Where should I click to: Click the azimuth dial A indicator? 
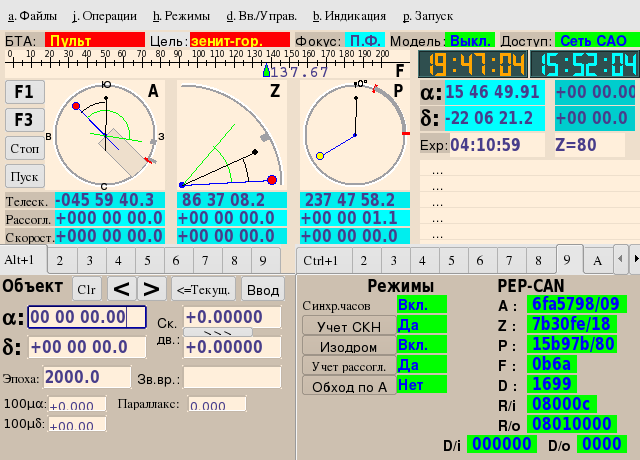[105, 136]
